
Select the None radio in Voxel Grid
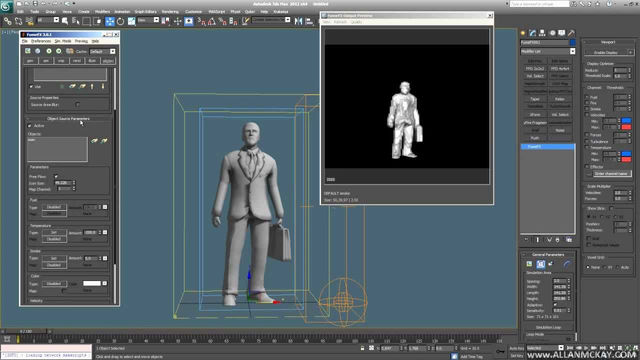point(588,267)
